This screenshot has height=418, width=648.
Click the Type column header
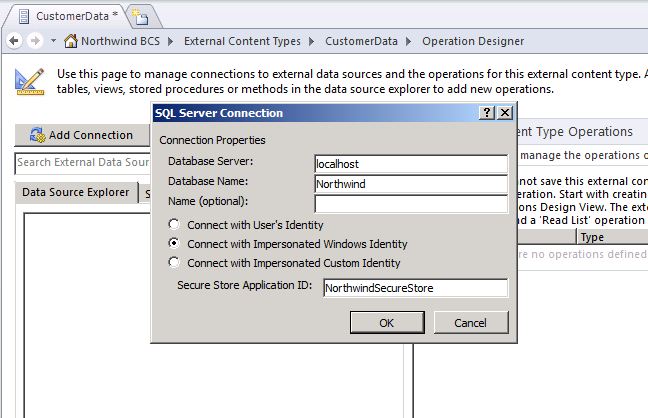coord(612,237)
